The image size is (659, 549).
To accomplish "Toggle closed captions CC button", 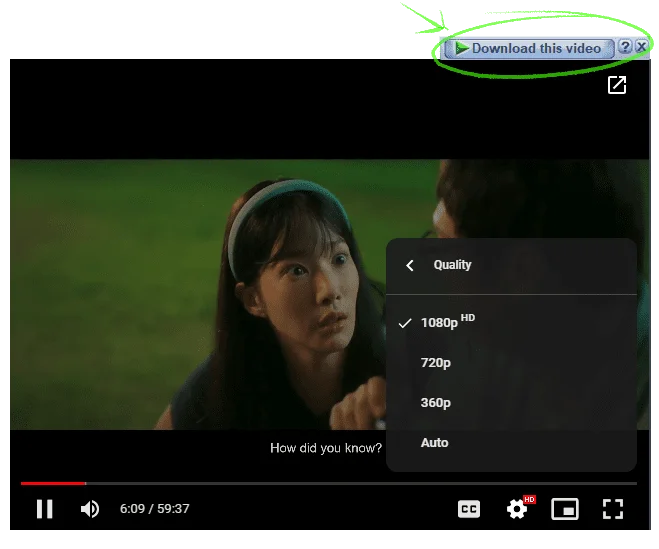I will click(x=469, y=509).
